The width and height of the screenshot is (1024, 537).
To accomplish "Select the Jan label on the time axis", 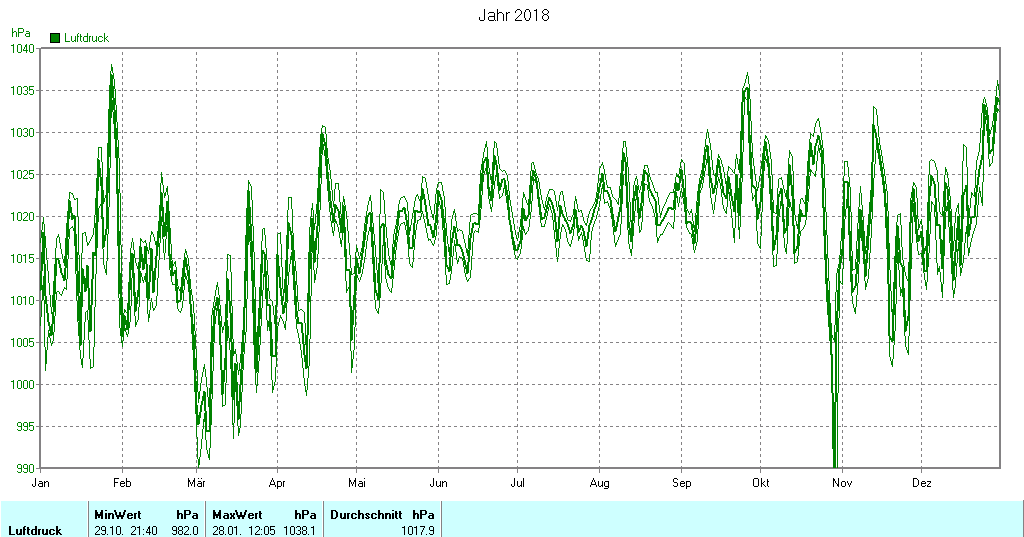I will (41, 483).
